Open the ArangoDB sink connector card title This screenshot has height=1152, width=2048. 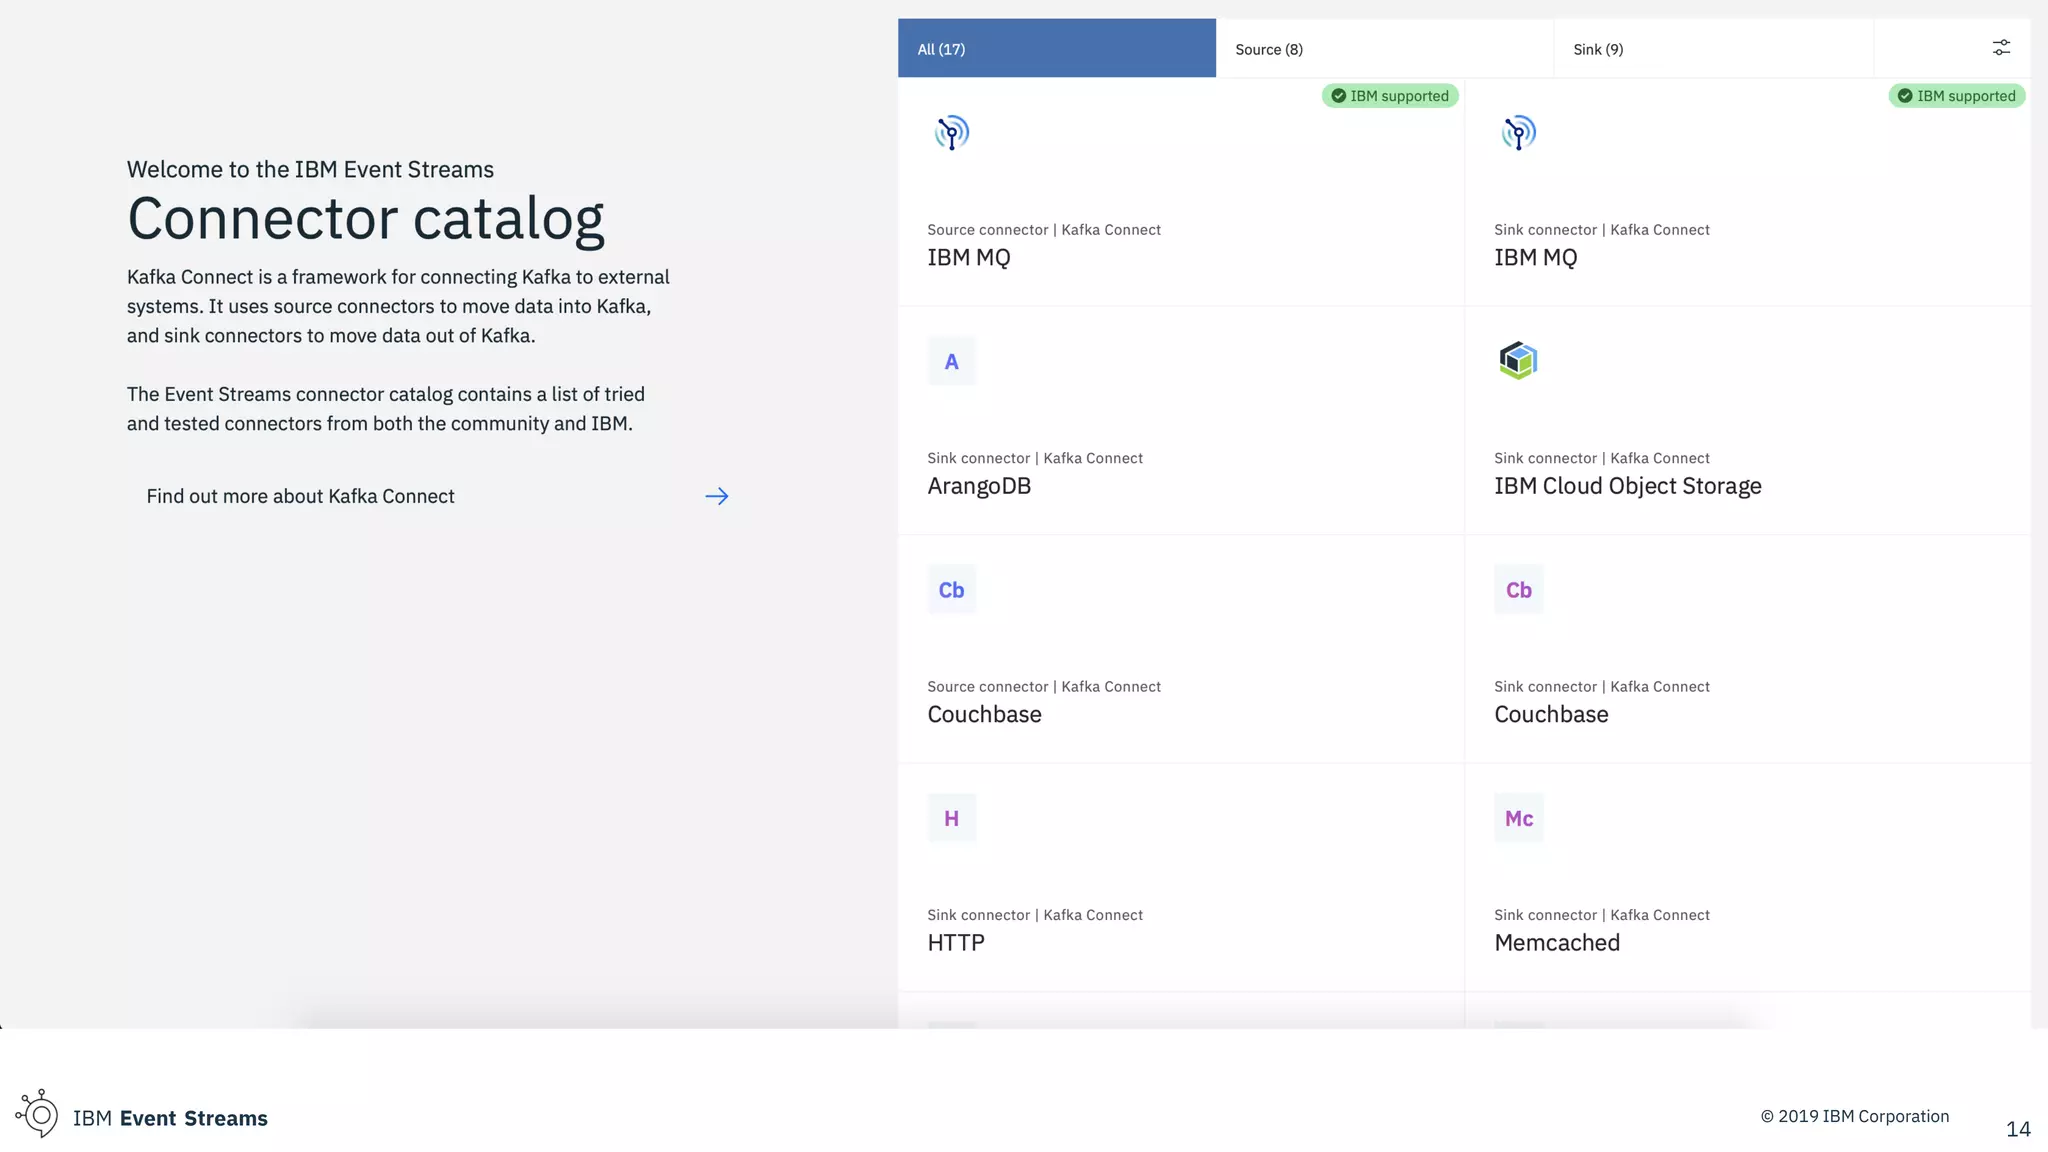click(x=978, y=486)
